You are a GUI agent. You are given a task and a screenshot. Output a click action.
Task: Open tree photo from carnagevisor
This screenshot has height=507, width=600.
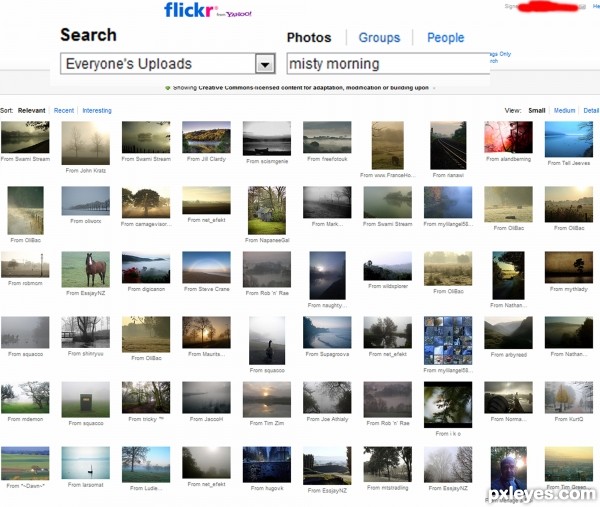click(146, 202)
